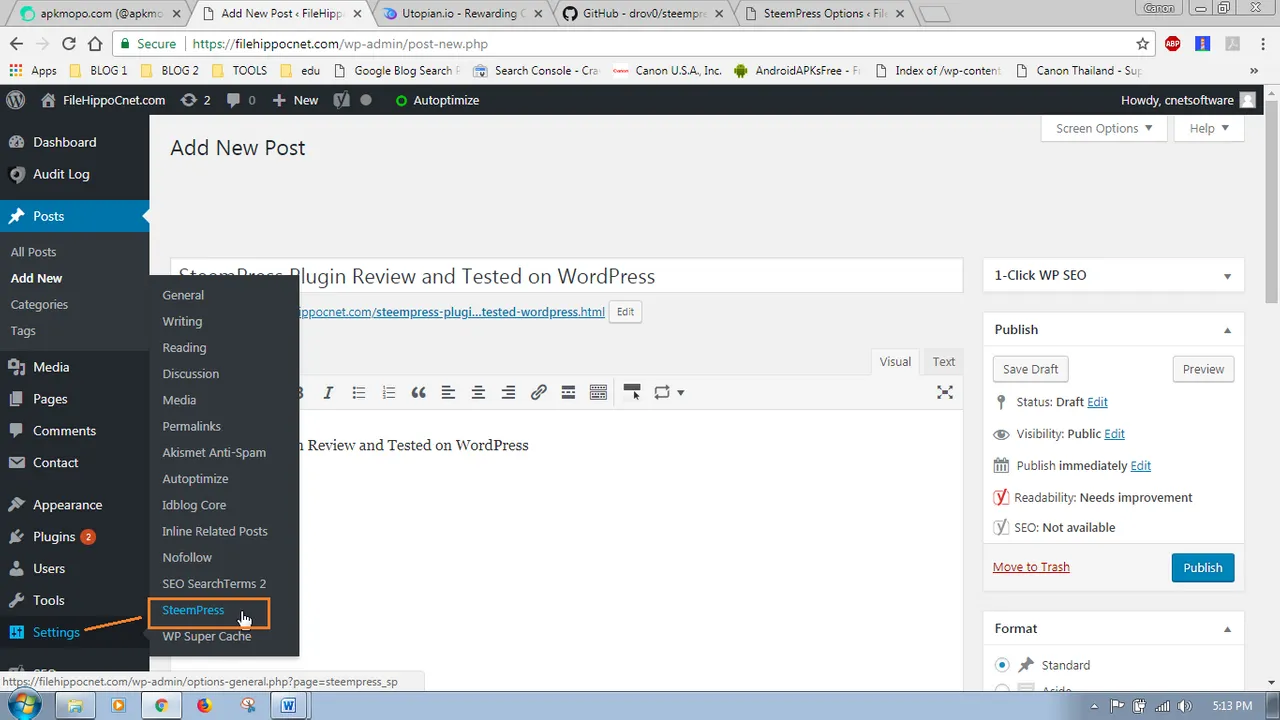Preview the post
The width and height of the screenshot is (1280, 720).
(1203, 369)
